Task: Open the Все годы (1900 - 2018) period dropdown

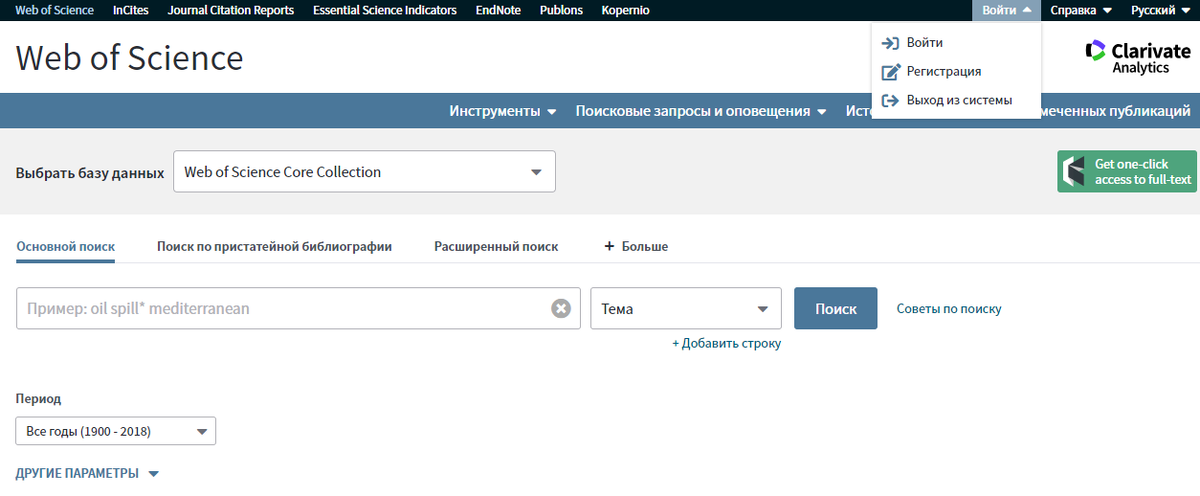Action: tap(116, 431)
